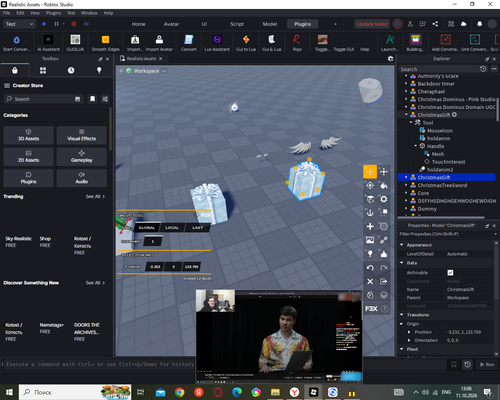
Task: Open the 3D Assets category
Action: click(28, 135)
